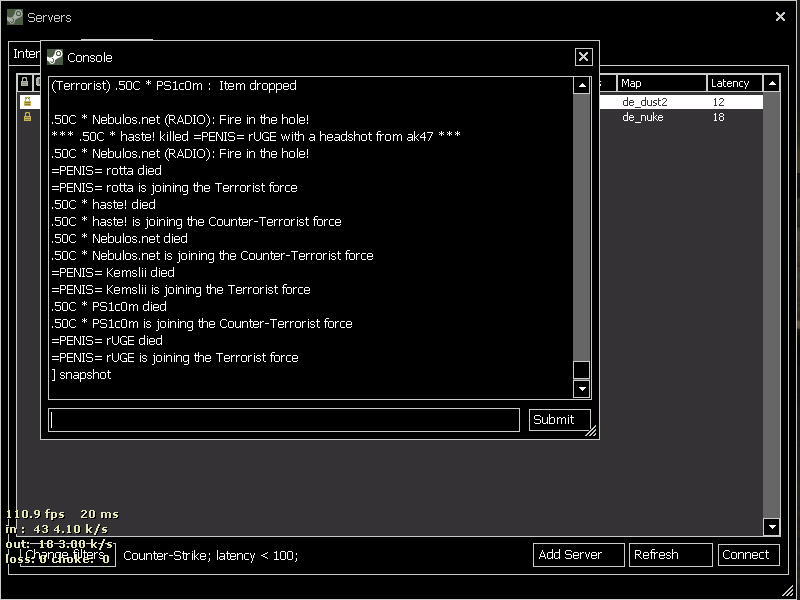Click the Add Server button
This screenshot has width=800, height=600.
pos(579,555)
